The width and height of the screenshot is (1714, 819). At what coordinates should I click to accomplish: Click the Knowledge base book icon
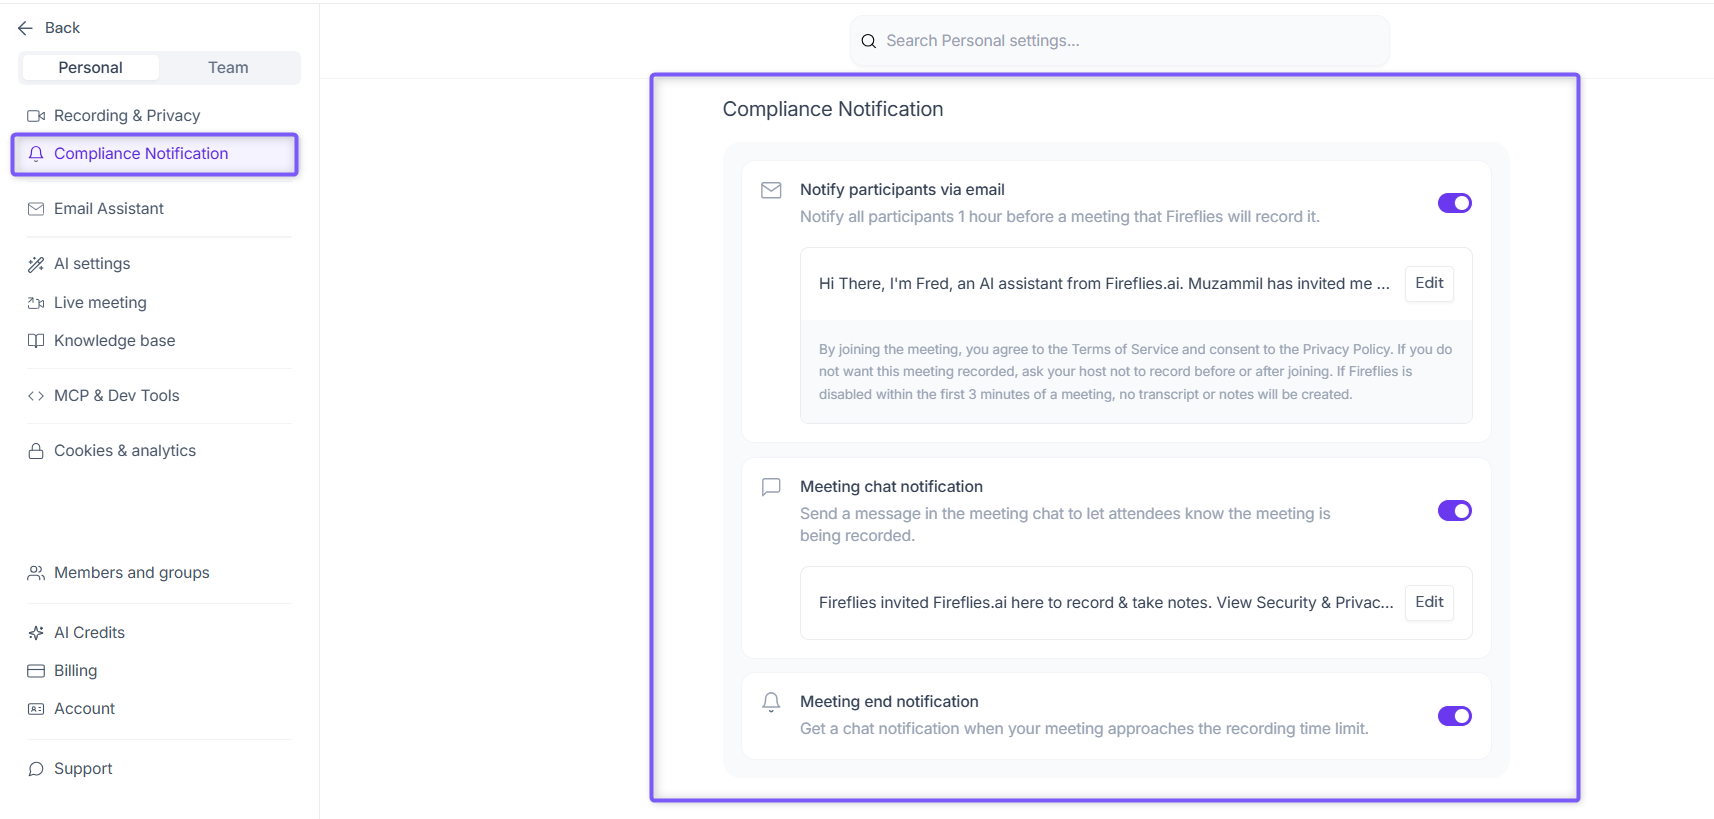[x=36, y=341]
